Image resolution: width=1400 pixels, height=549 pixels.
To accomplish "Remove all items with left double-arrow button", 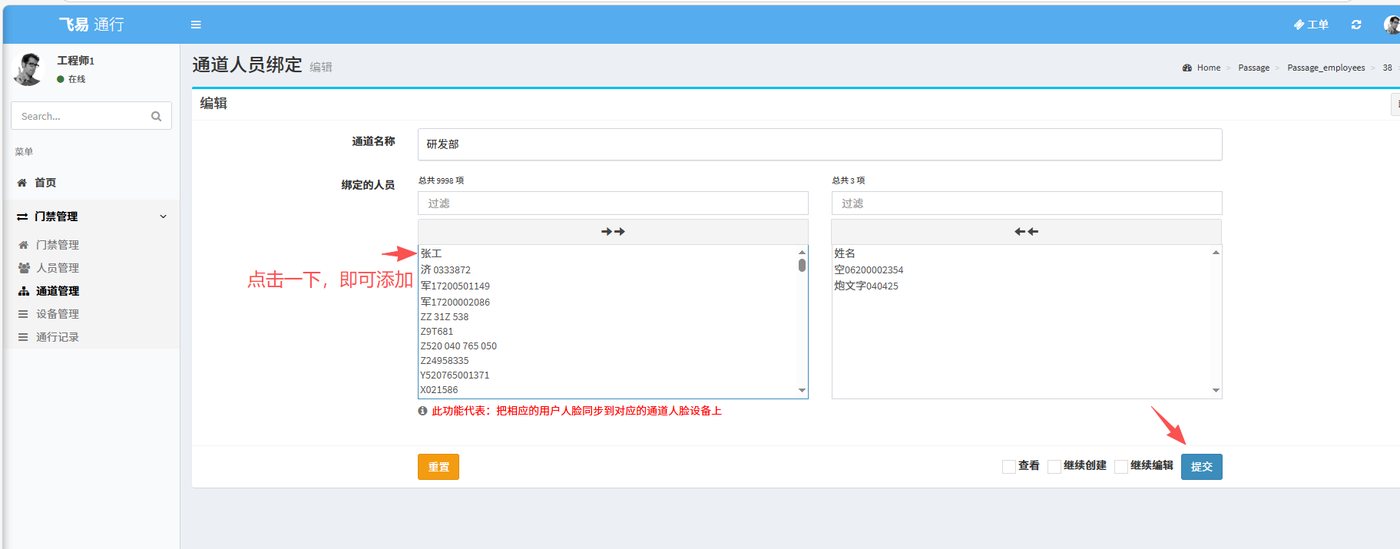I will 1026,231.
